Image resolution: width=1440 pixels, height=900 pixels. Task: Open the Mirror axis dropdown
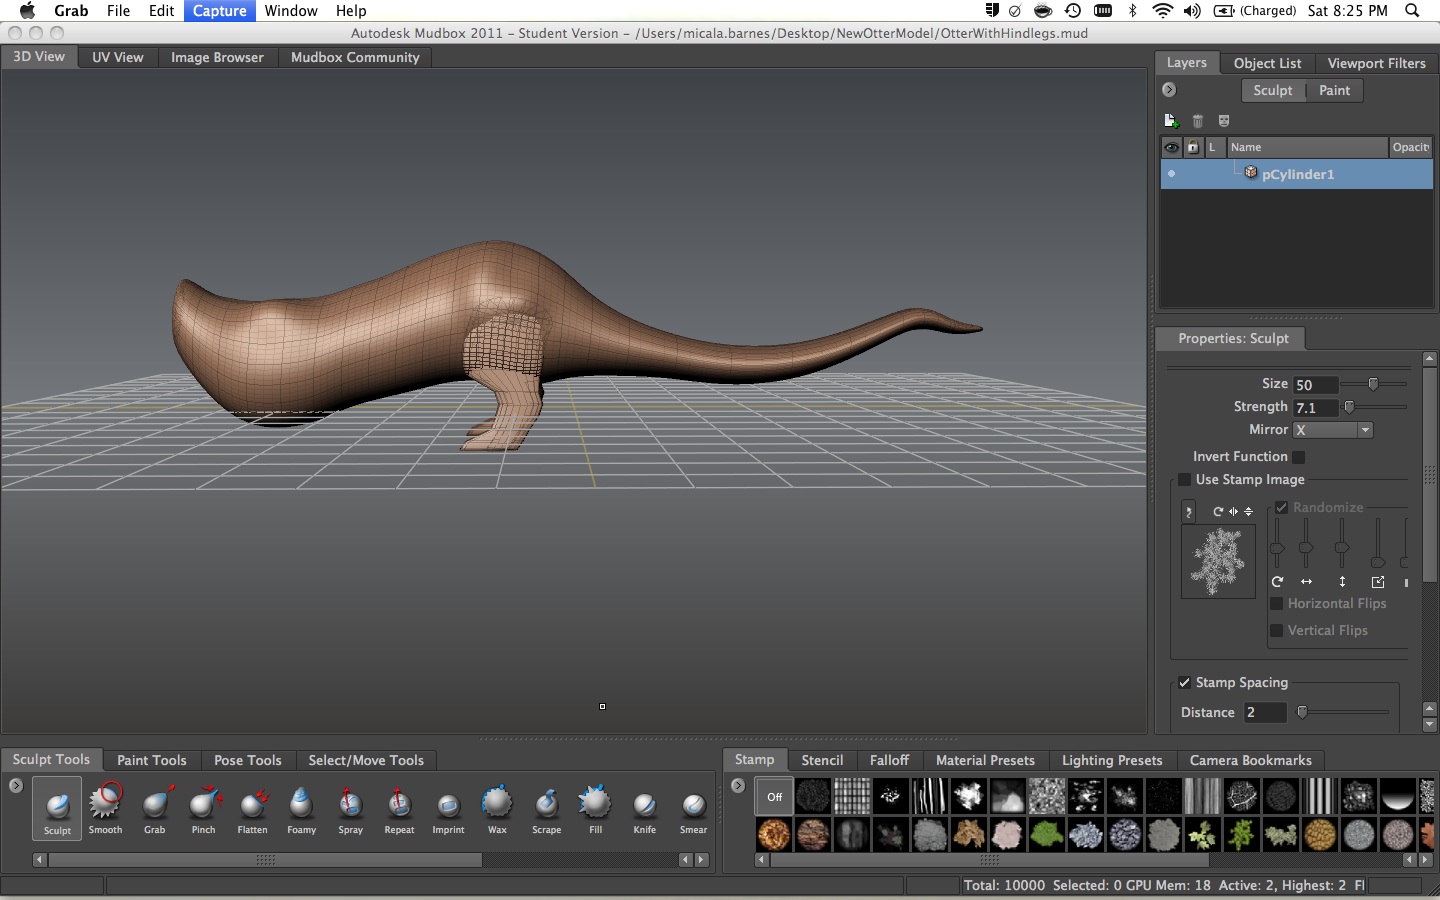(x=1333, y=430)
